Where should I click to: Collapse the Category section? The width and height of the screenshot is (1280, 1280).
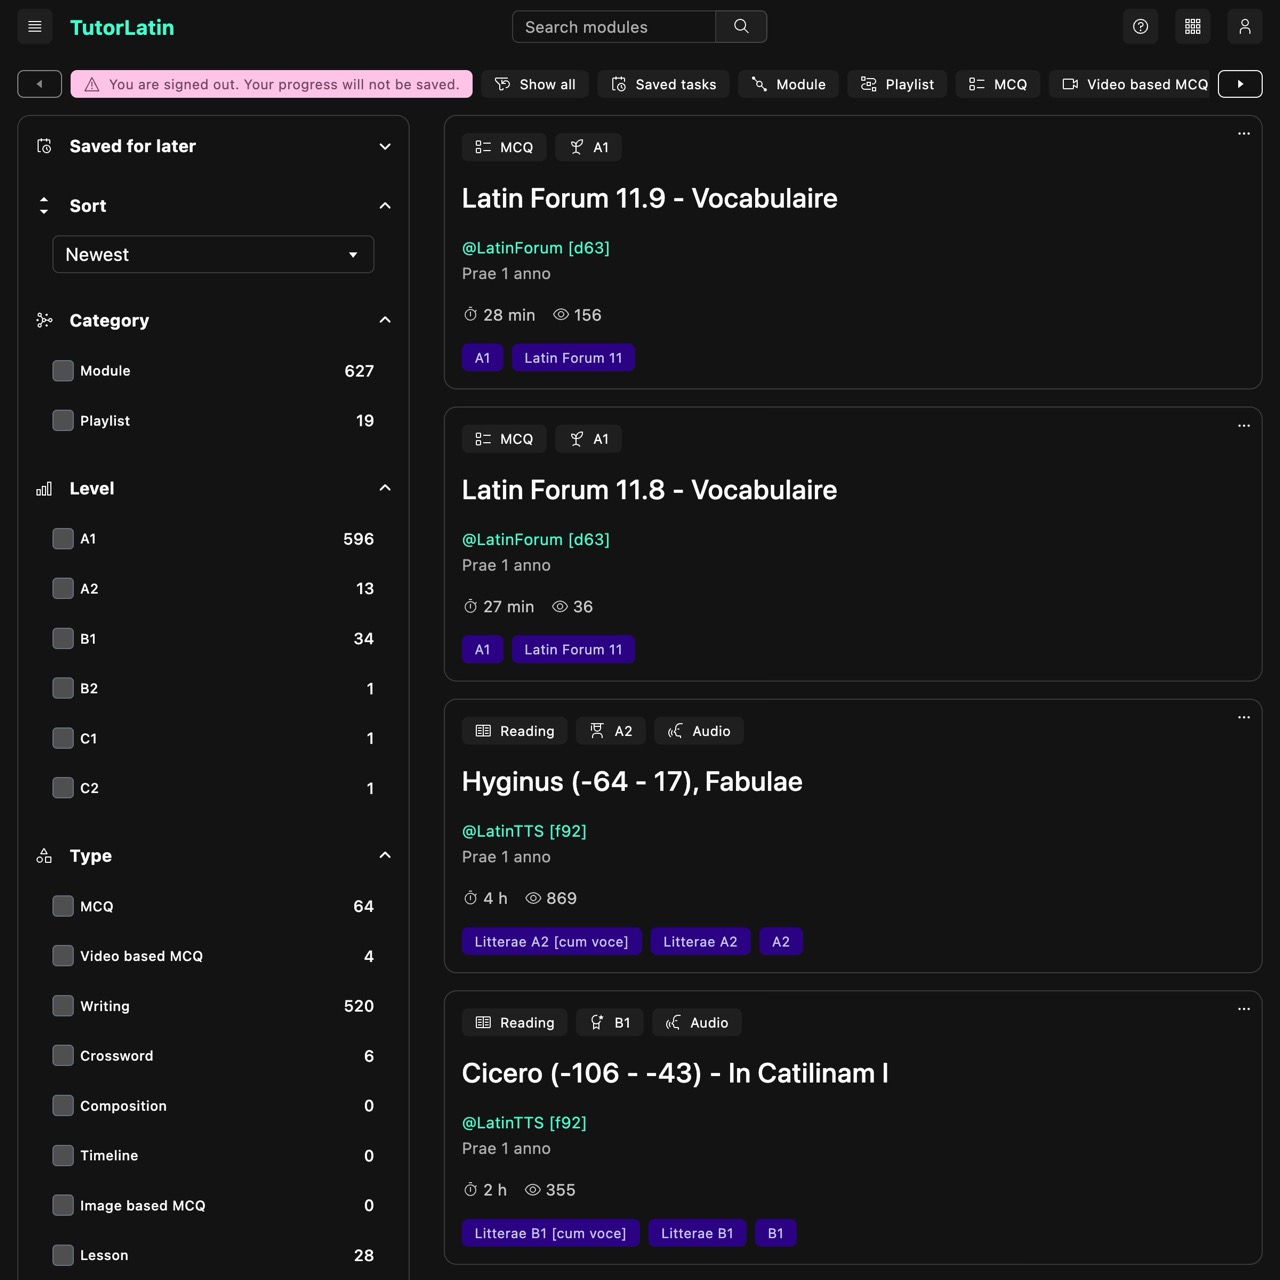[385, 320]
